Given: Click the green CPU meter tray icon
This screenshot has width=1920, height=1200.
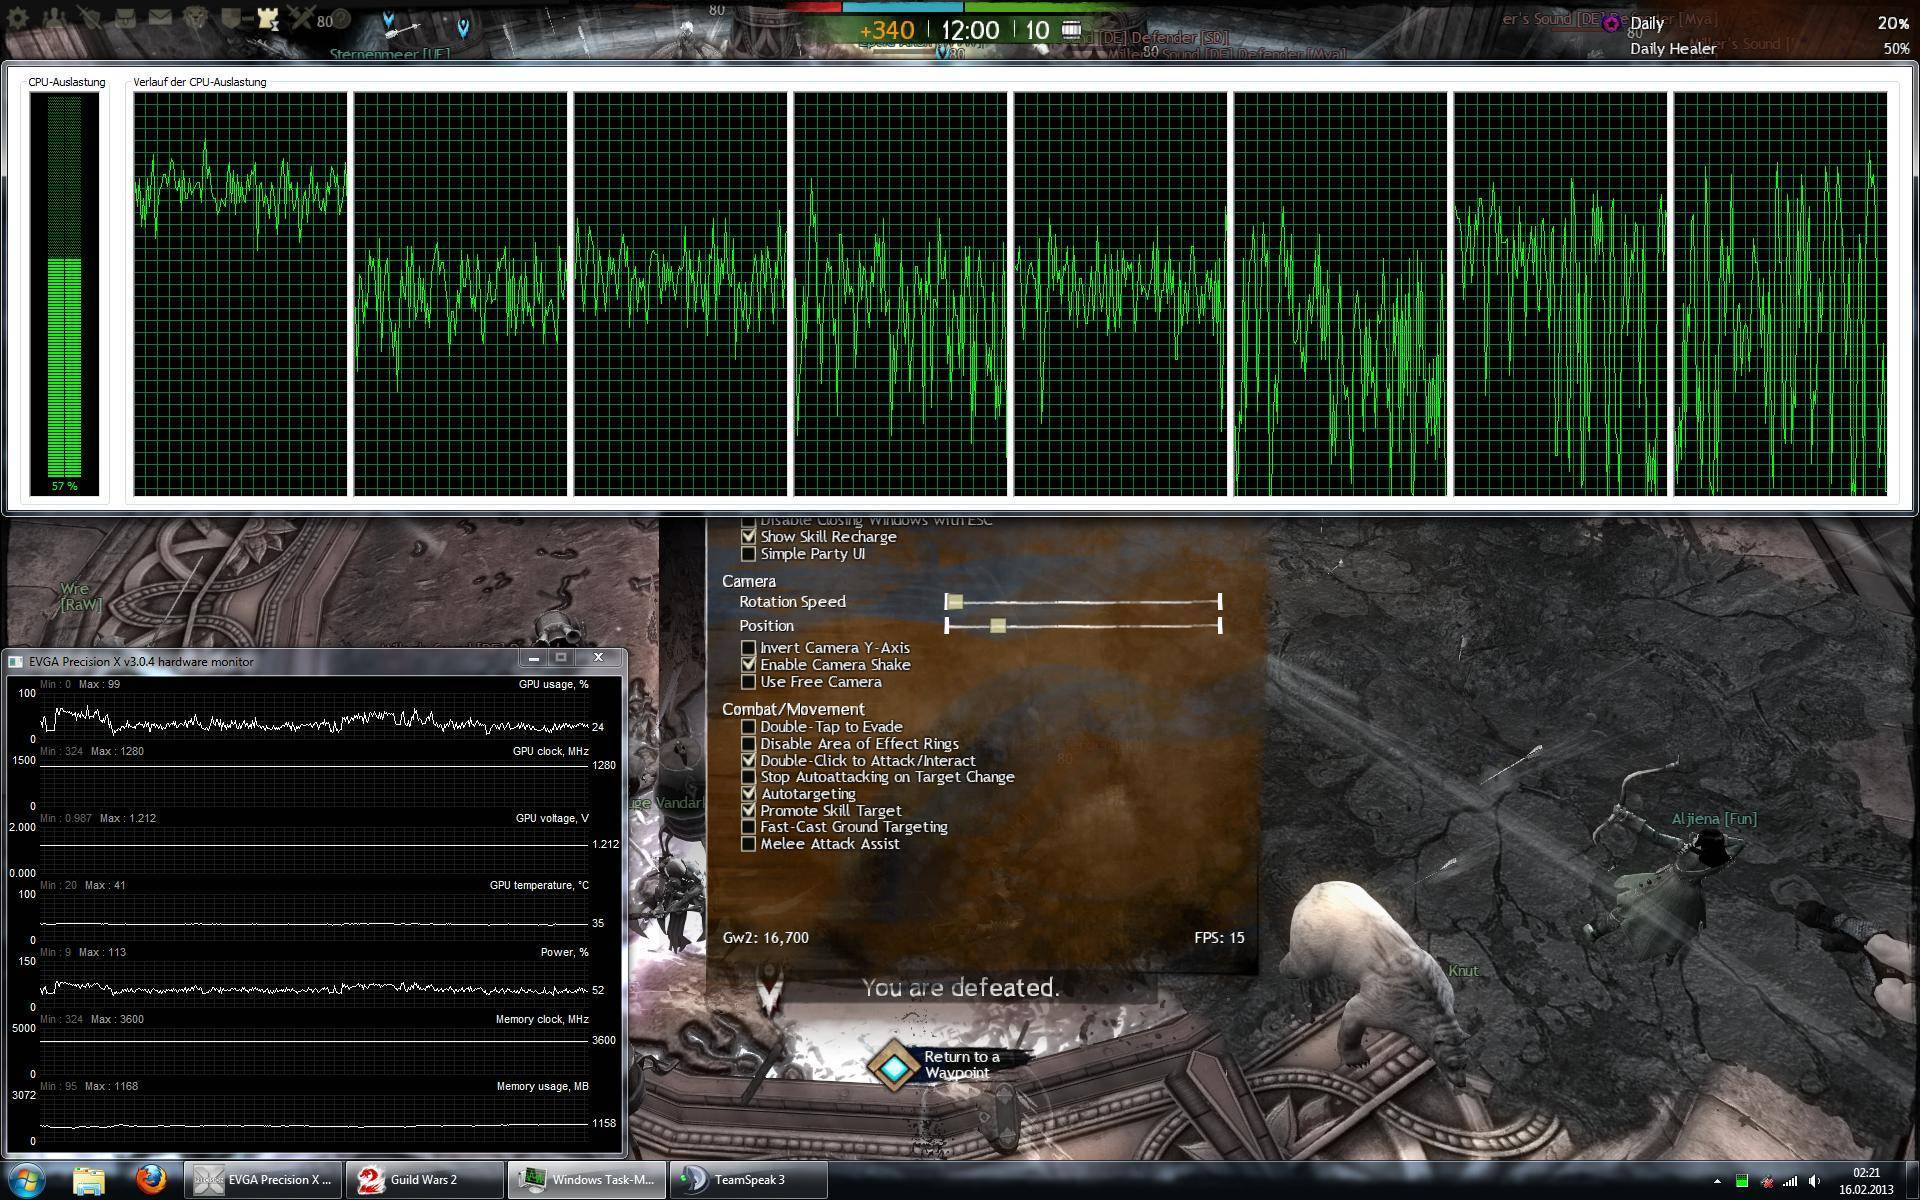Looking at the screenshot, I should (1742, 1181).
